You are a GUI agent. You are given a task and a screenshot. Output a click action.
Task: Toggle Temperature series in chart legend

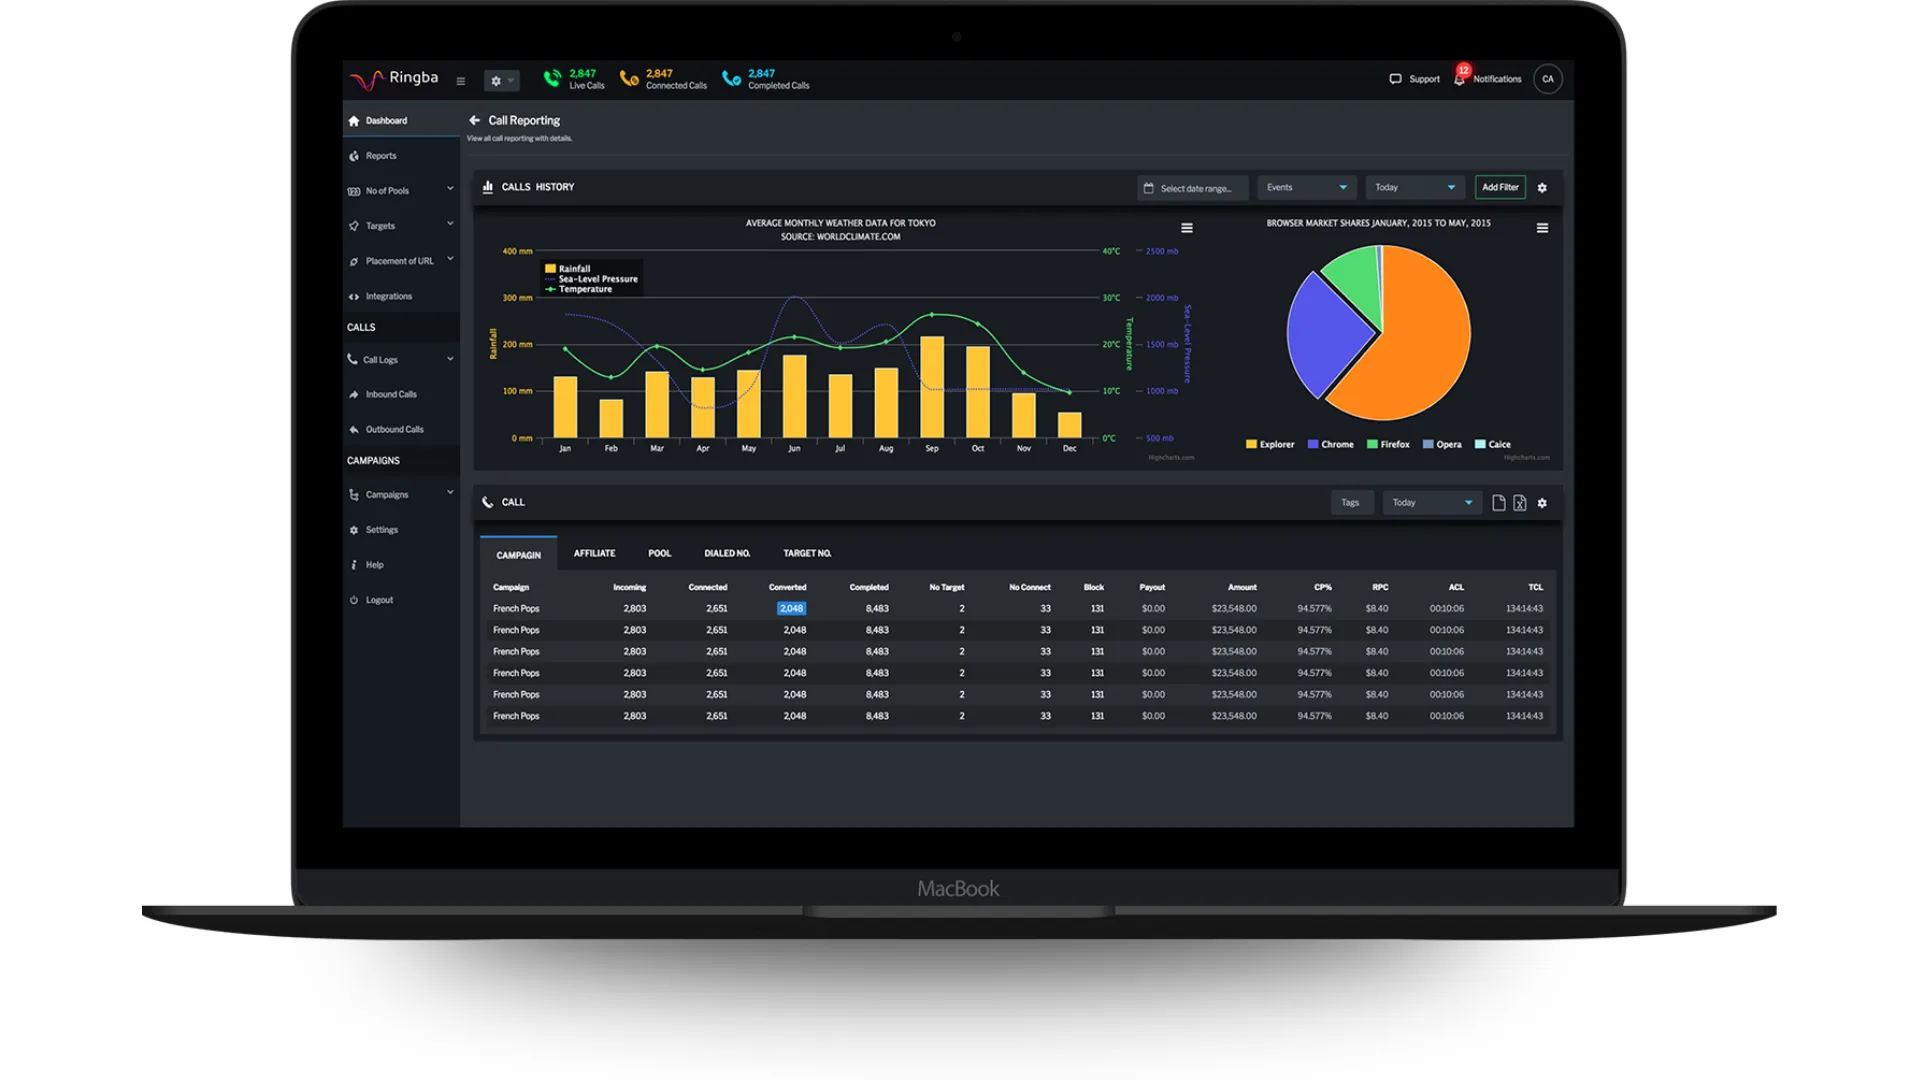pos(584,289)
